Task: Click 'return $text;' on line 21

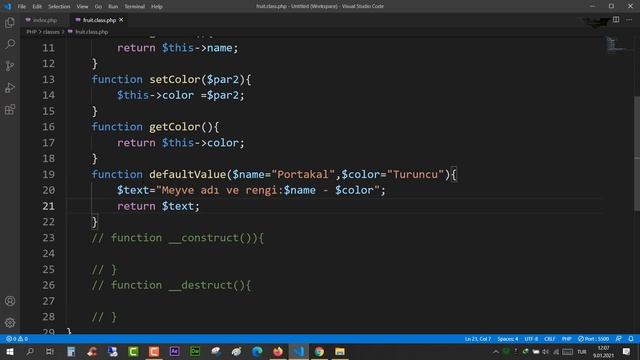Action: [158, 206]
